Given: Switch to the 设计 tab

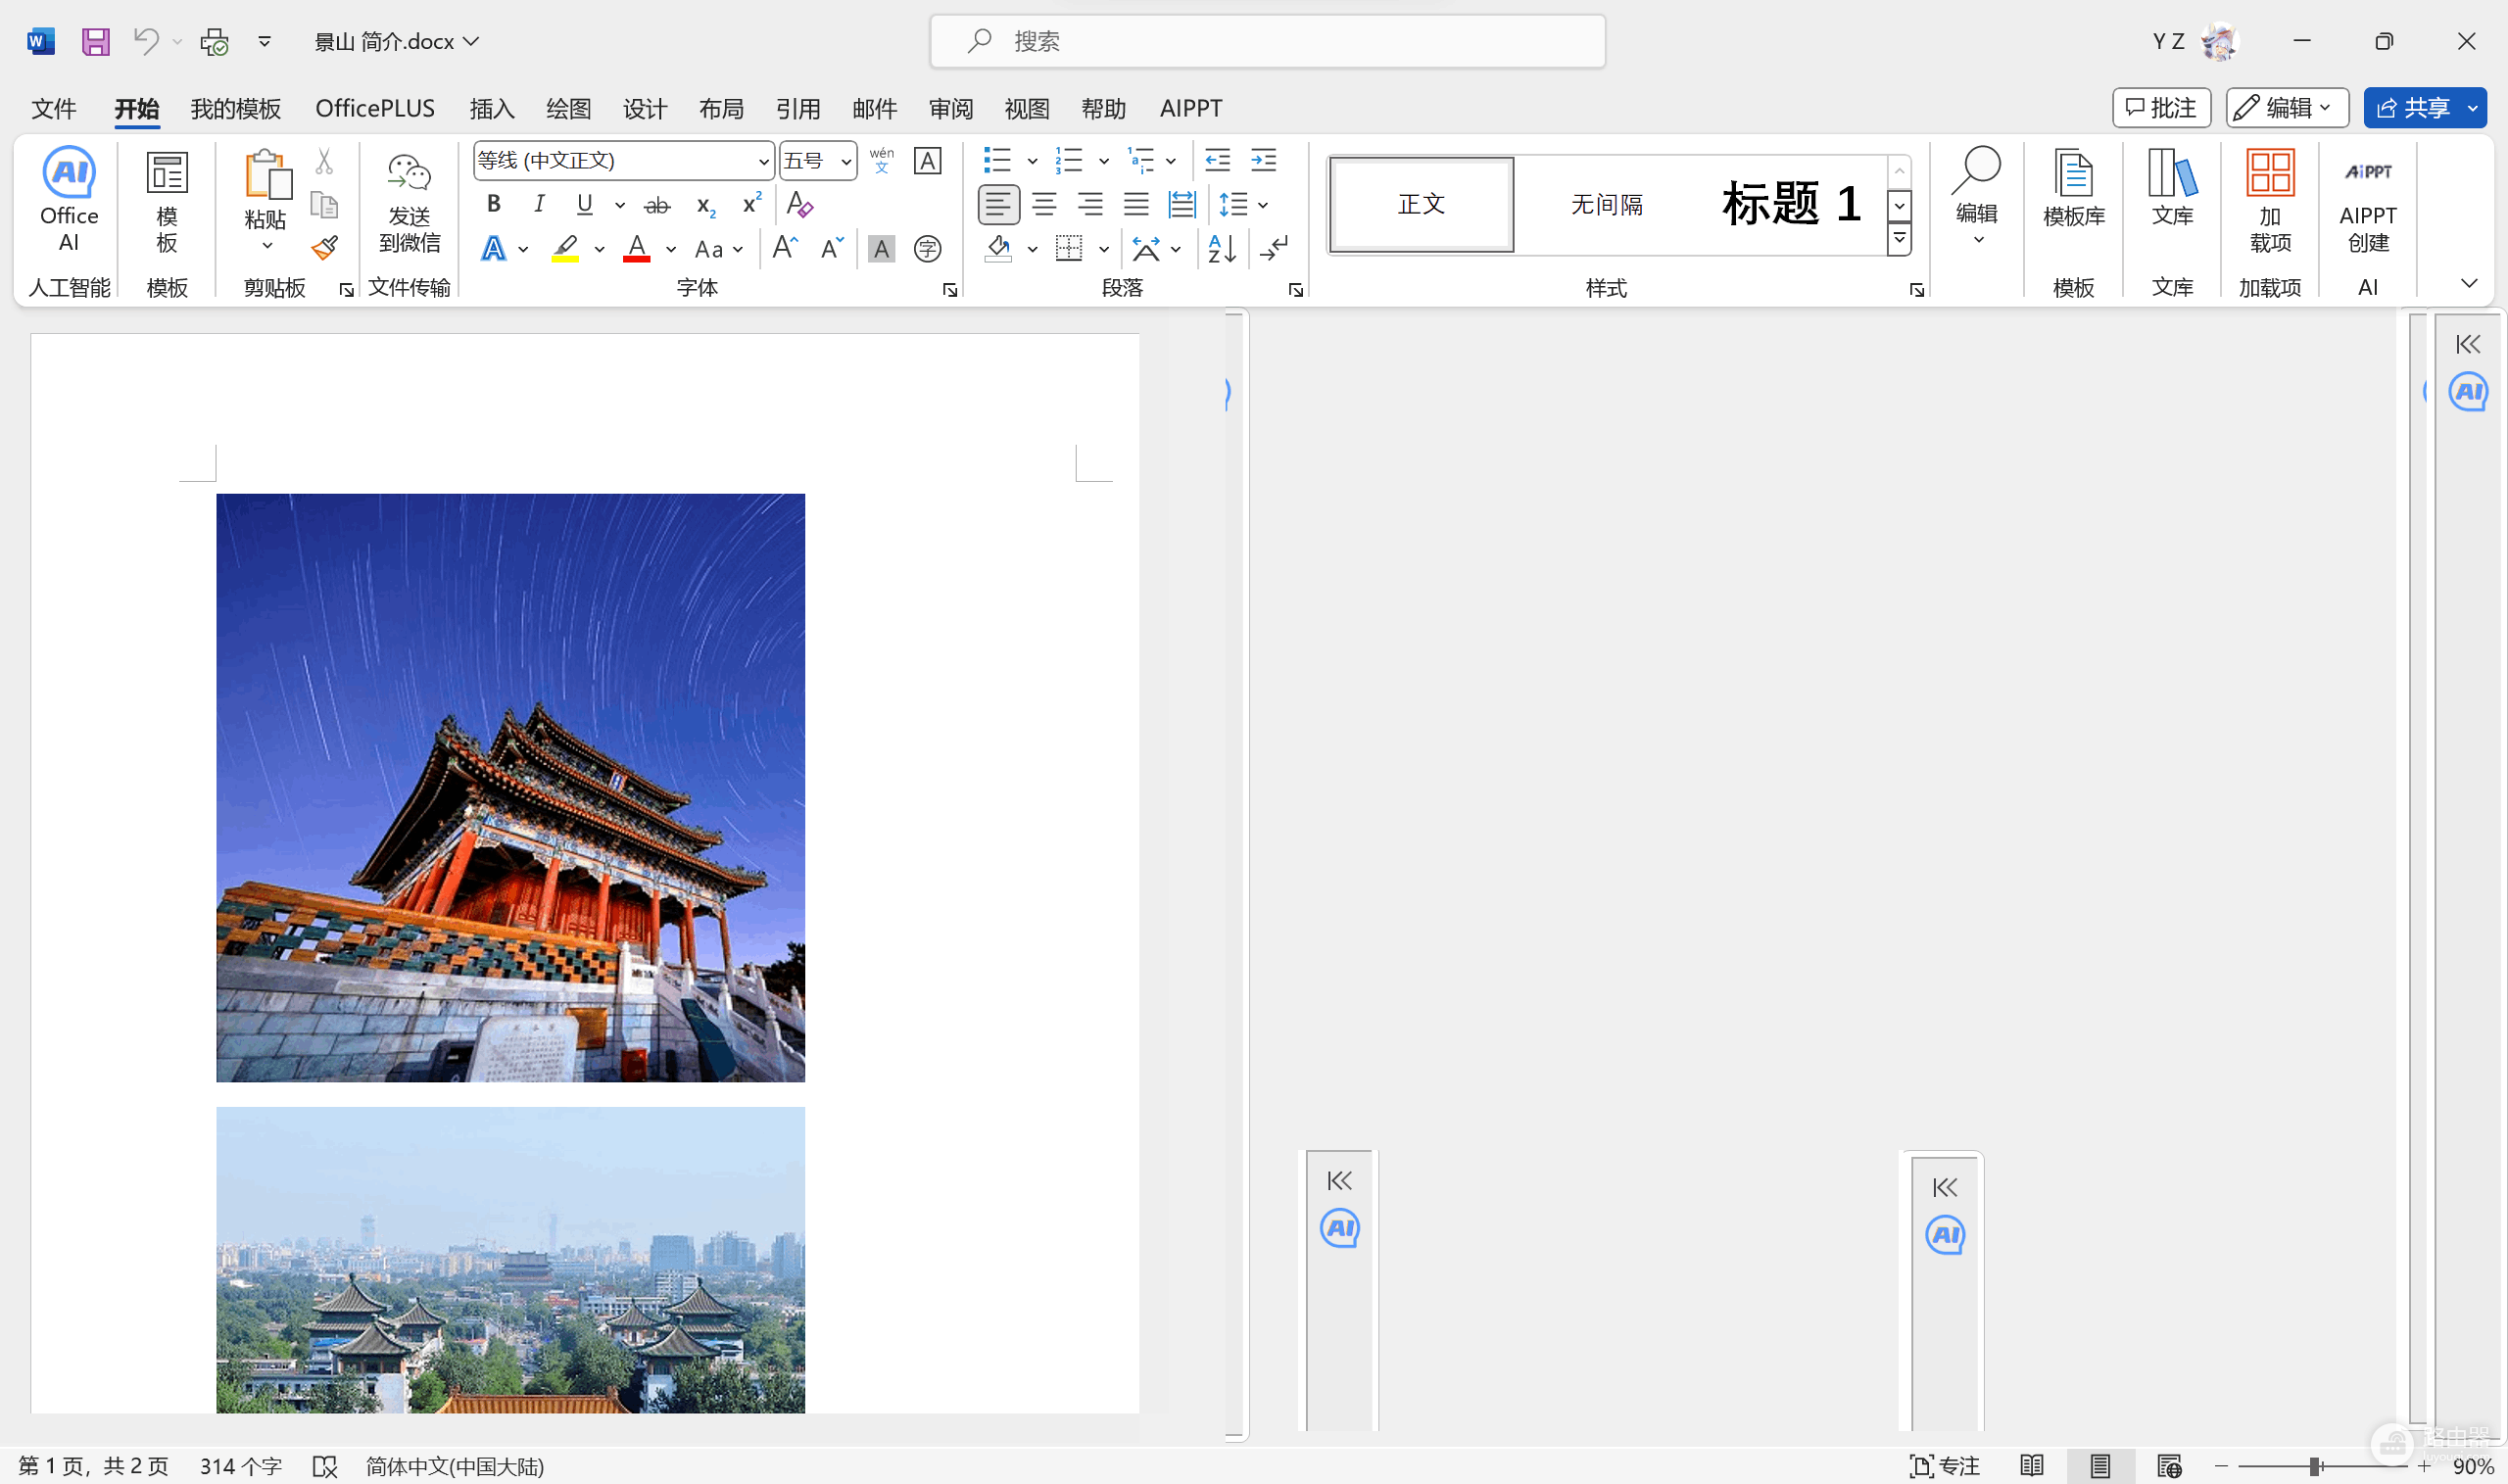Looking at the screenshot, I should coord(645,108).
